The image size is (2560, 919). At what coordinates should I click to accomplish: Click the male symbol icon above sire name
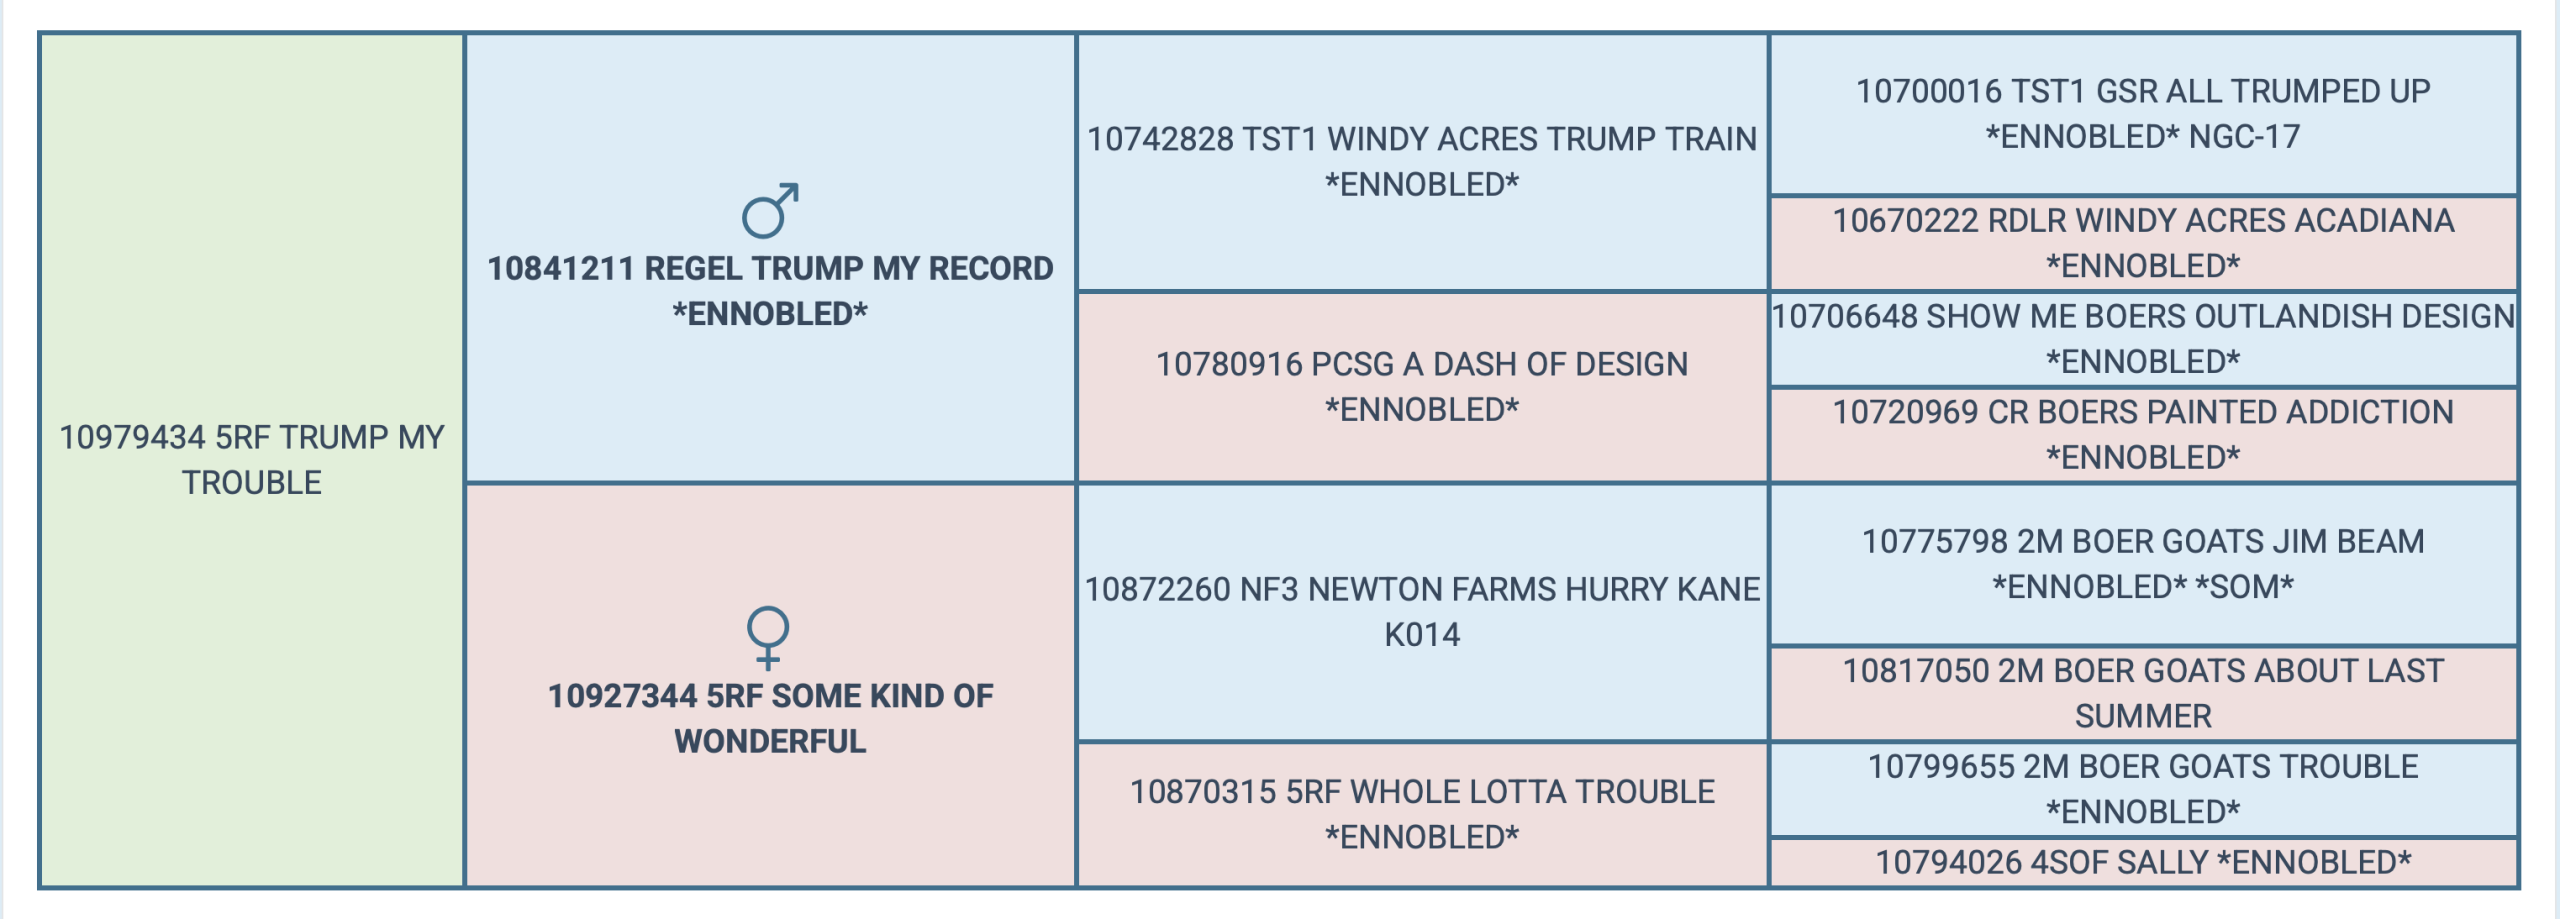pos(769,210)
